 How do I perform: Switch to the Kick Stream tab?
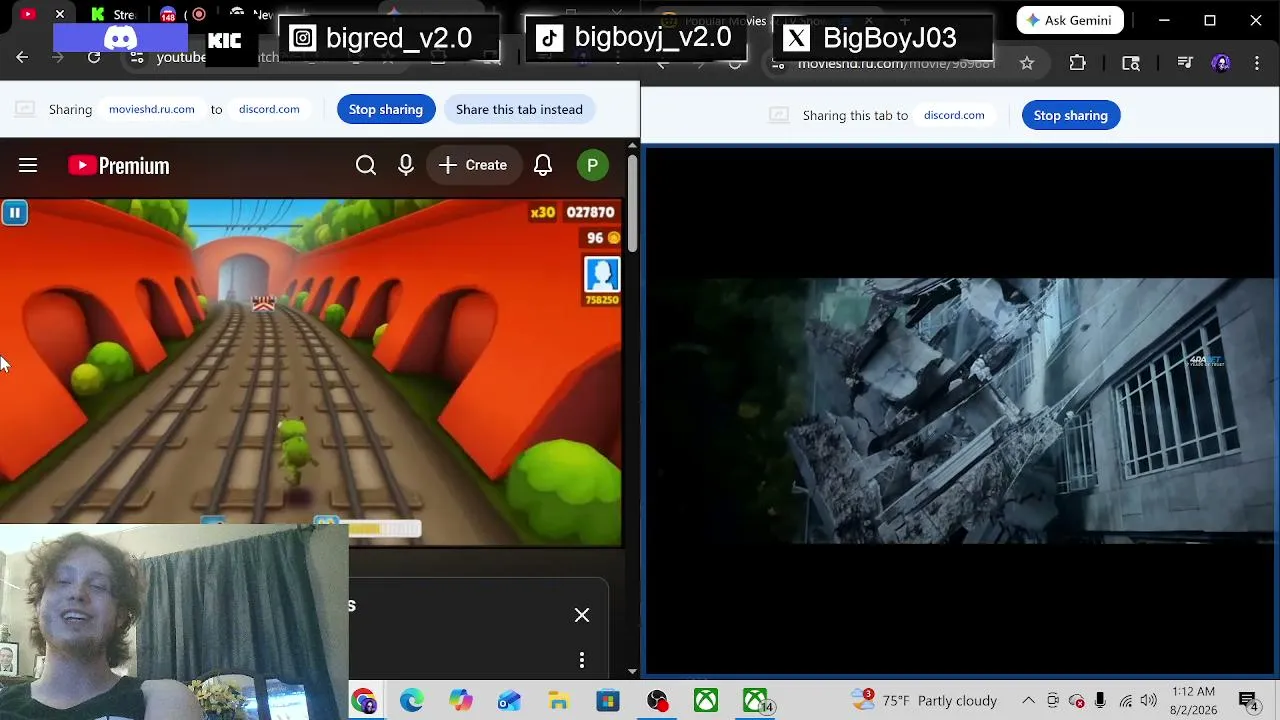point(113,14)
